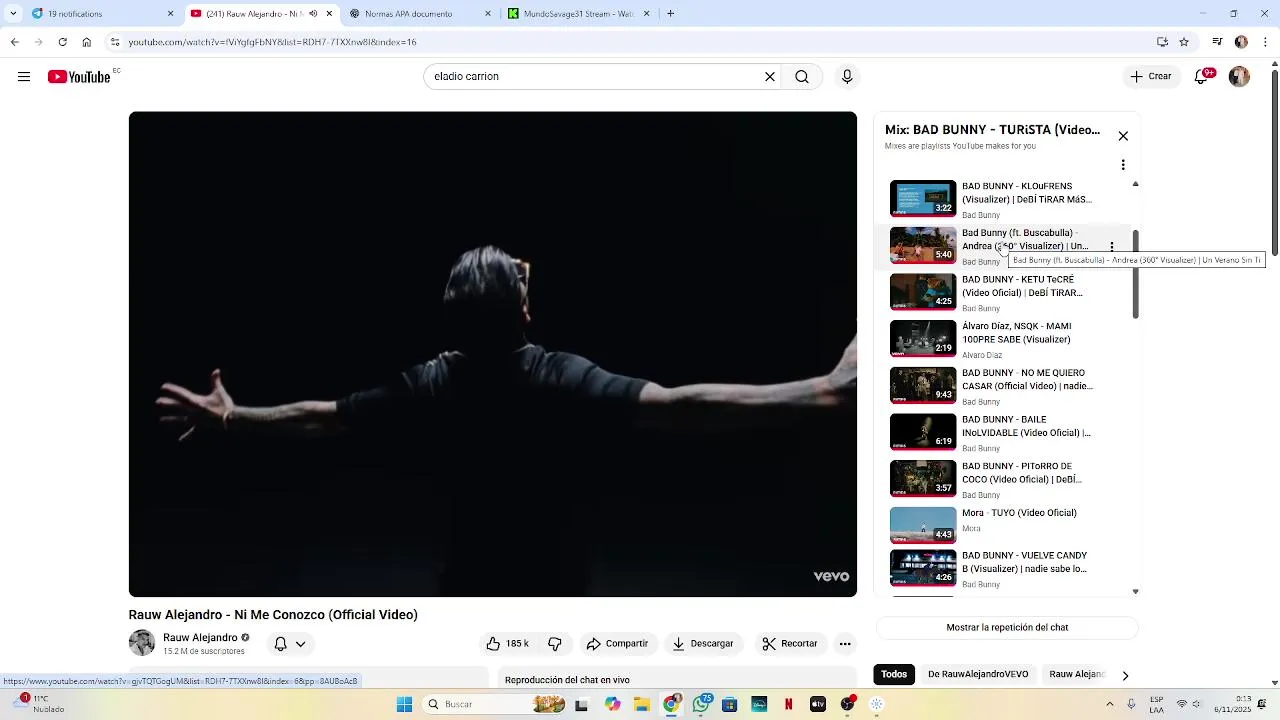Screen dimensions: 1280x720
Task: Select the De RauwAlejandroVEVO filter chip
Action: click(x=978, y=675)
